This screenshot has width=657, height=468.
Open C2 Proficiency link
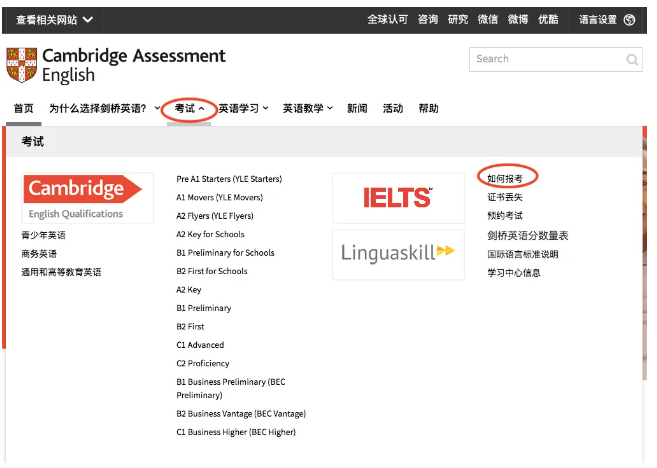pos(203,363)
